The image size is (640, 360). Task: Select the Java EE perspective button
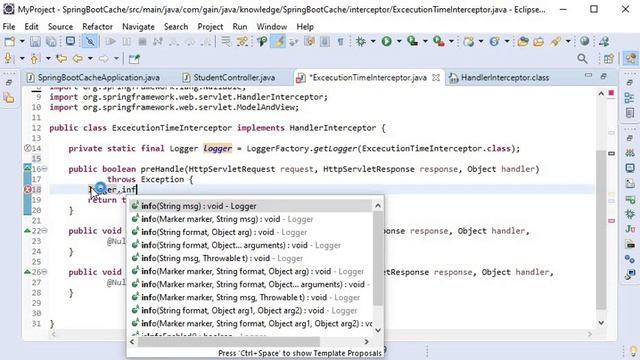631,58
